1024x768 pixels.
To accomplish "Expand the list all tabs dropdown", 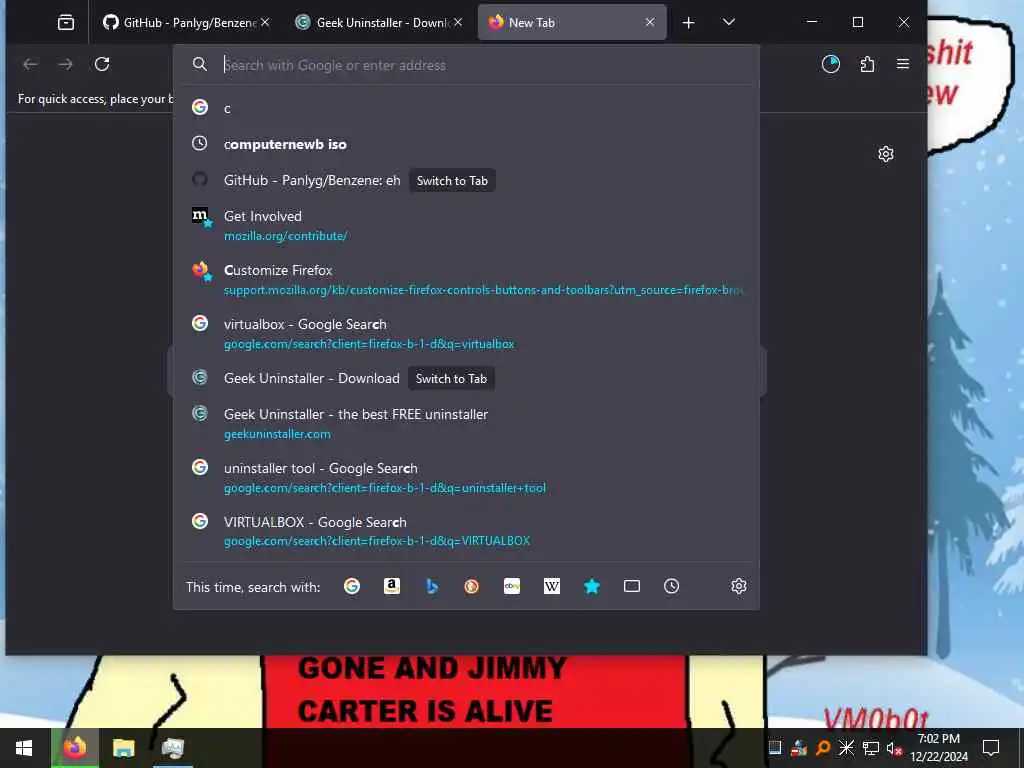I will click(x=729, y=23).
